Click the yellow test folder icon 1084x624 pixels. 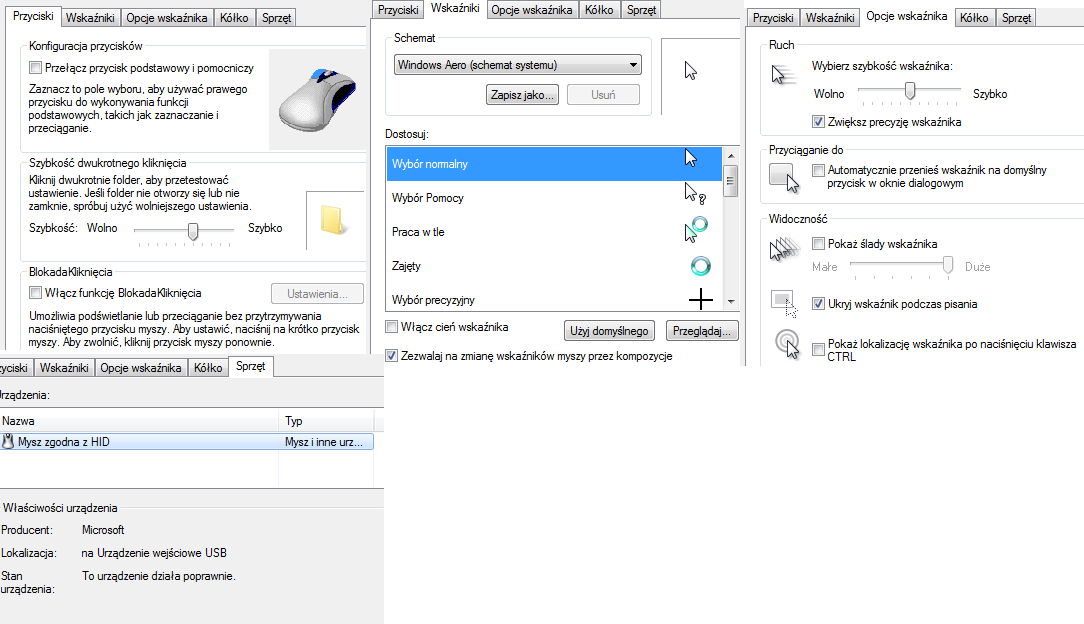pos(333,220)
